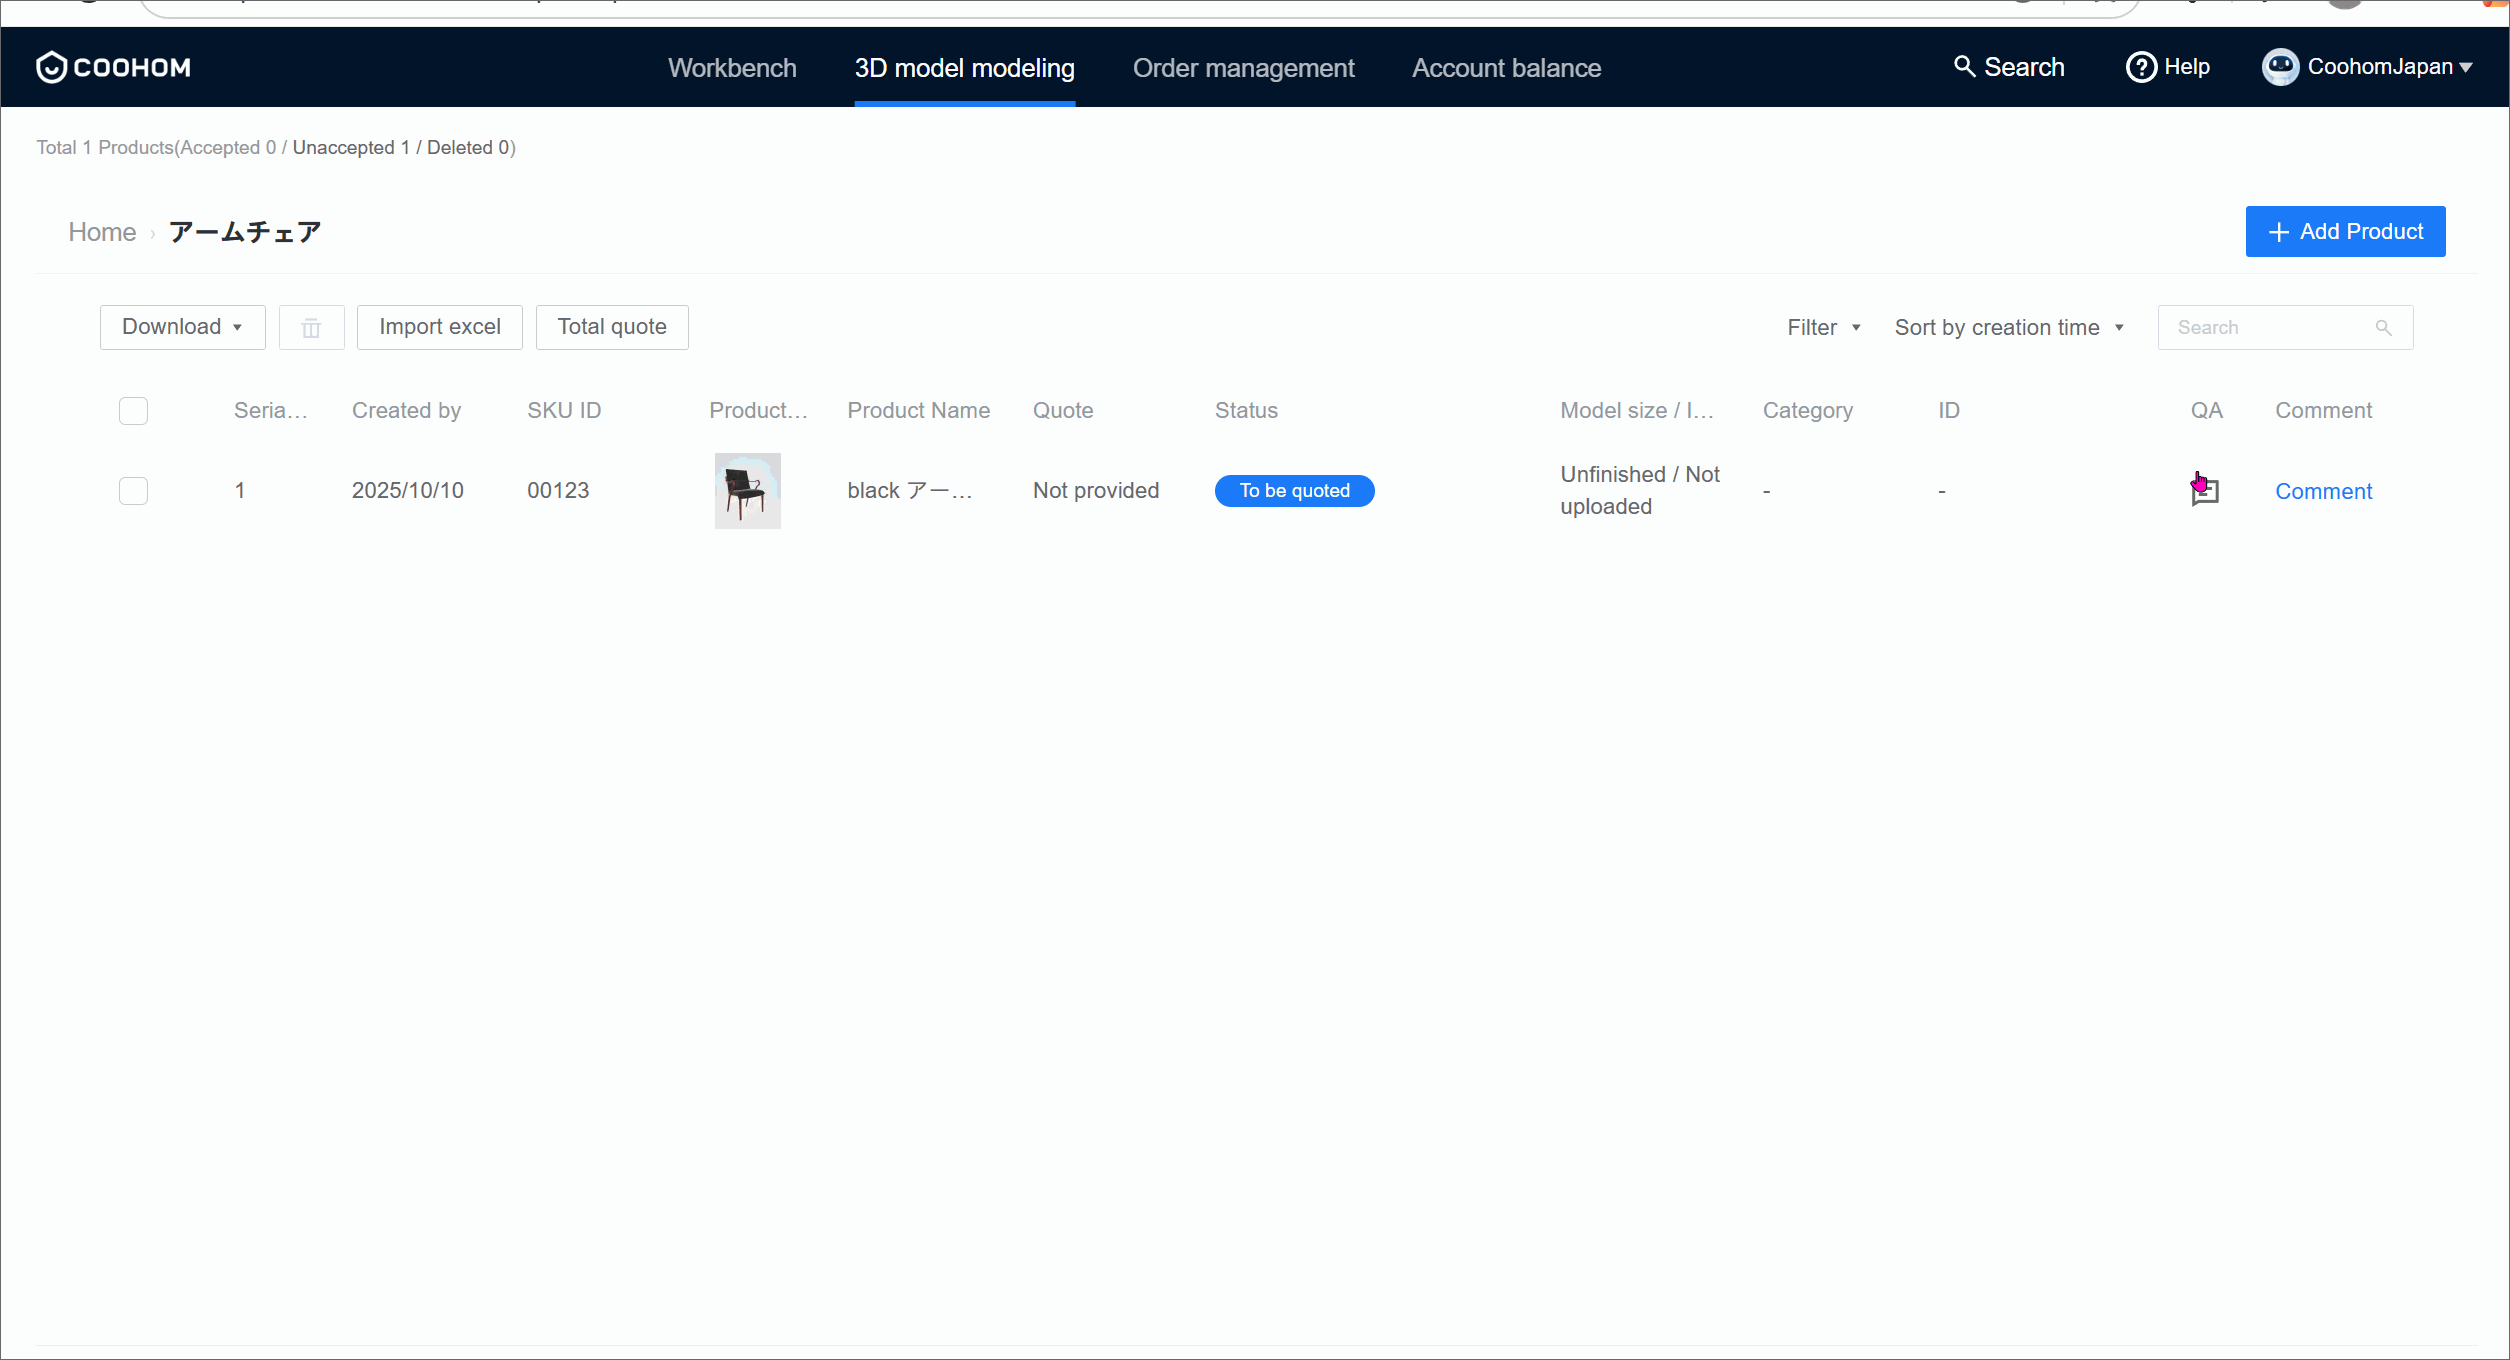Open the black chair product thumbnail

[747, 491]
